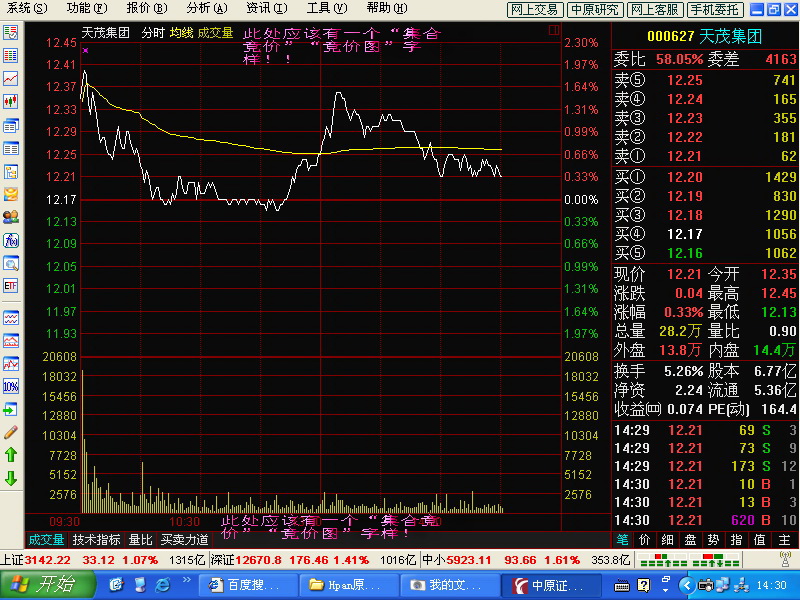Click the pencil drawing tool icon
The image size is (800, 600).
coord(11,432)
